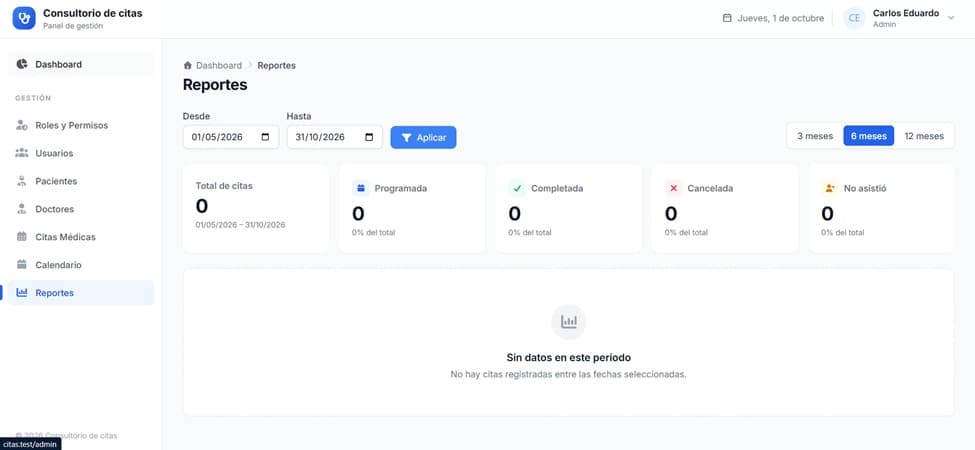Select the 6 meses range option
The width and height of the screenshot is (975, 450).
[x=868, y=136]
